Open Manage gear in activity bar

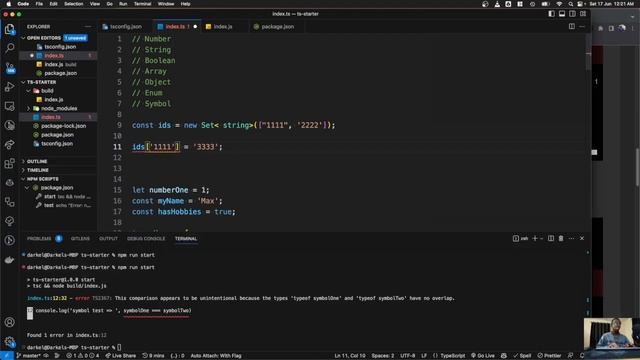tap(9, 342)
